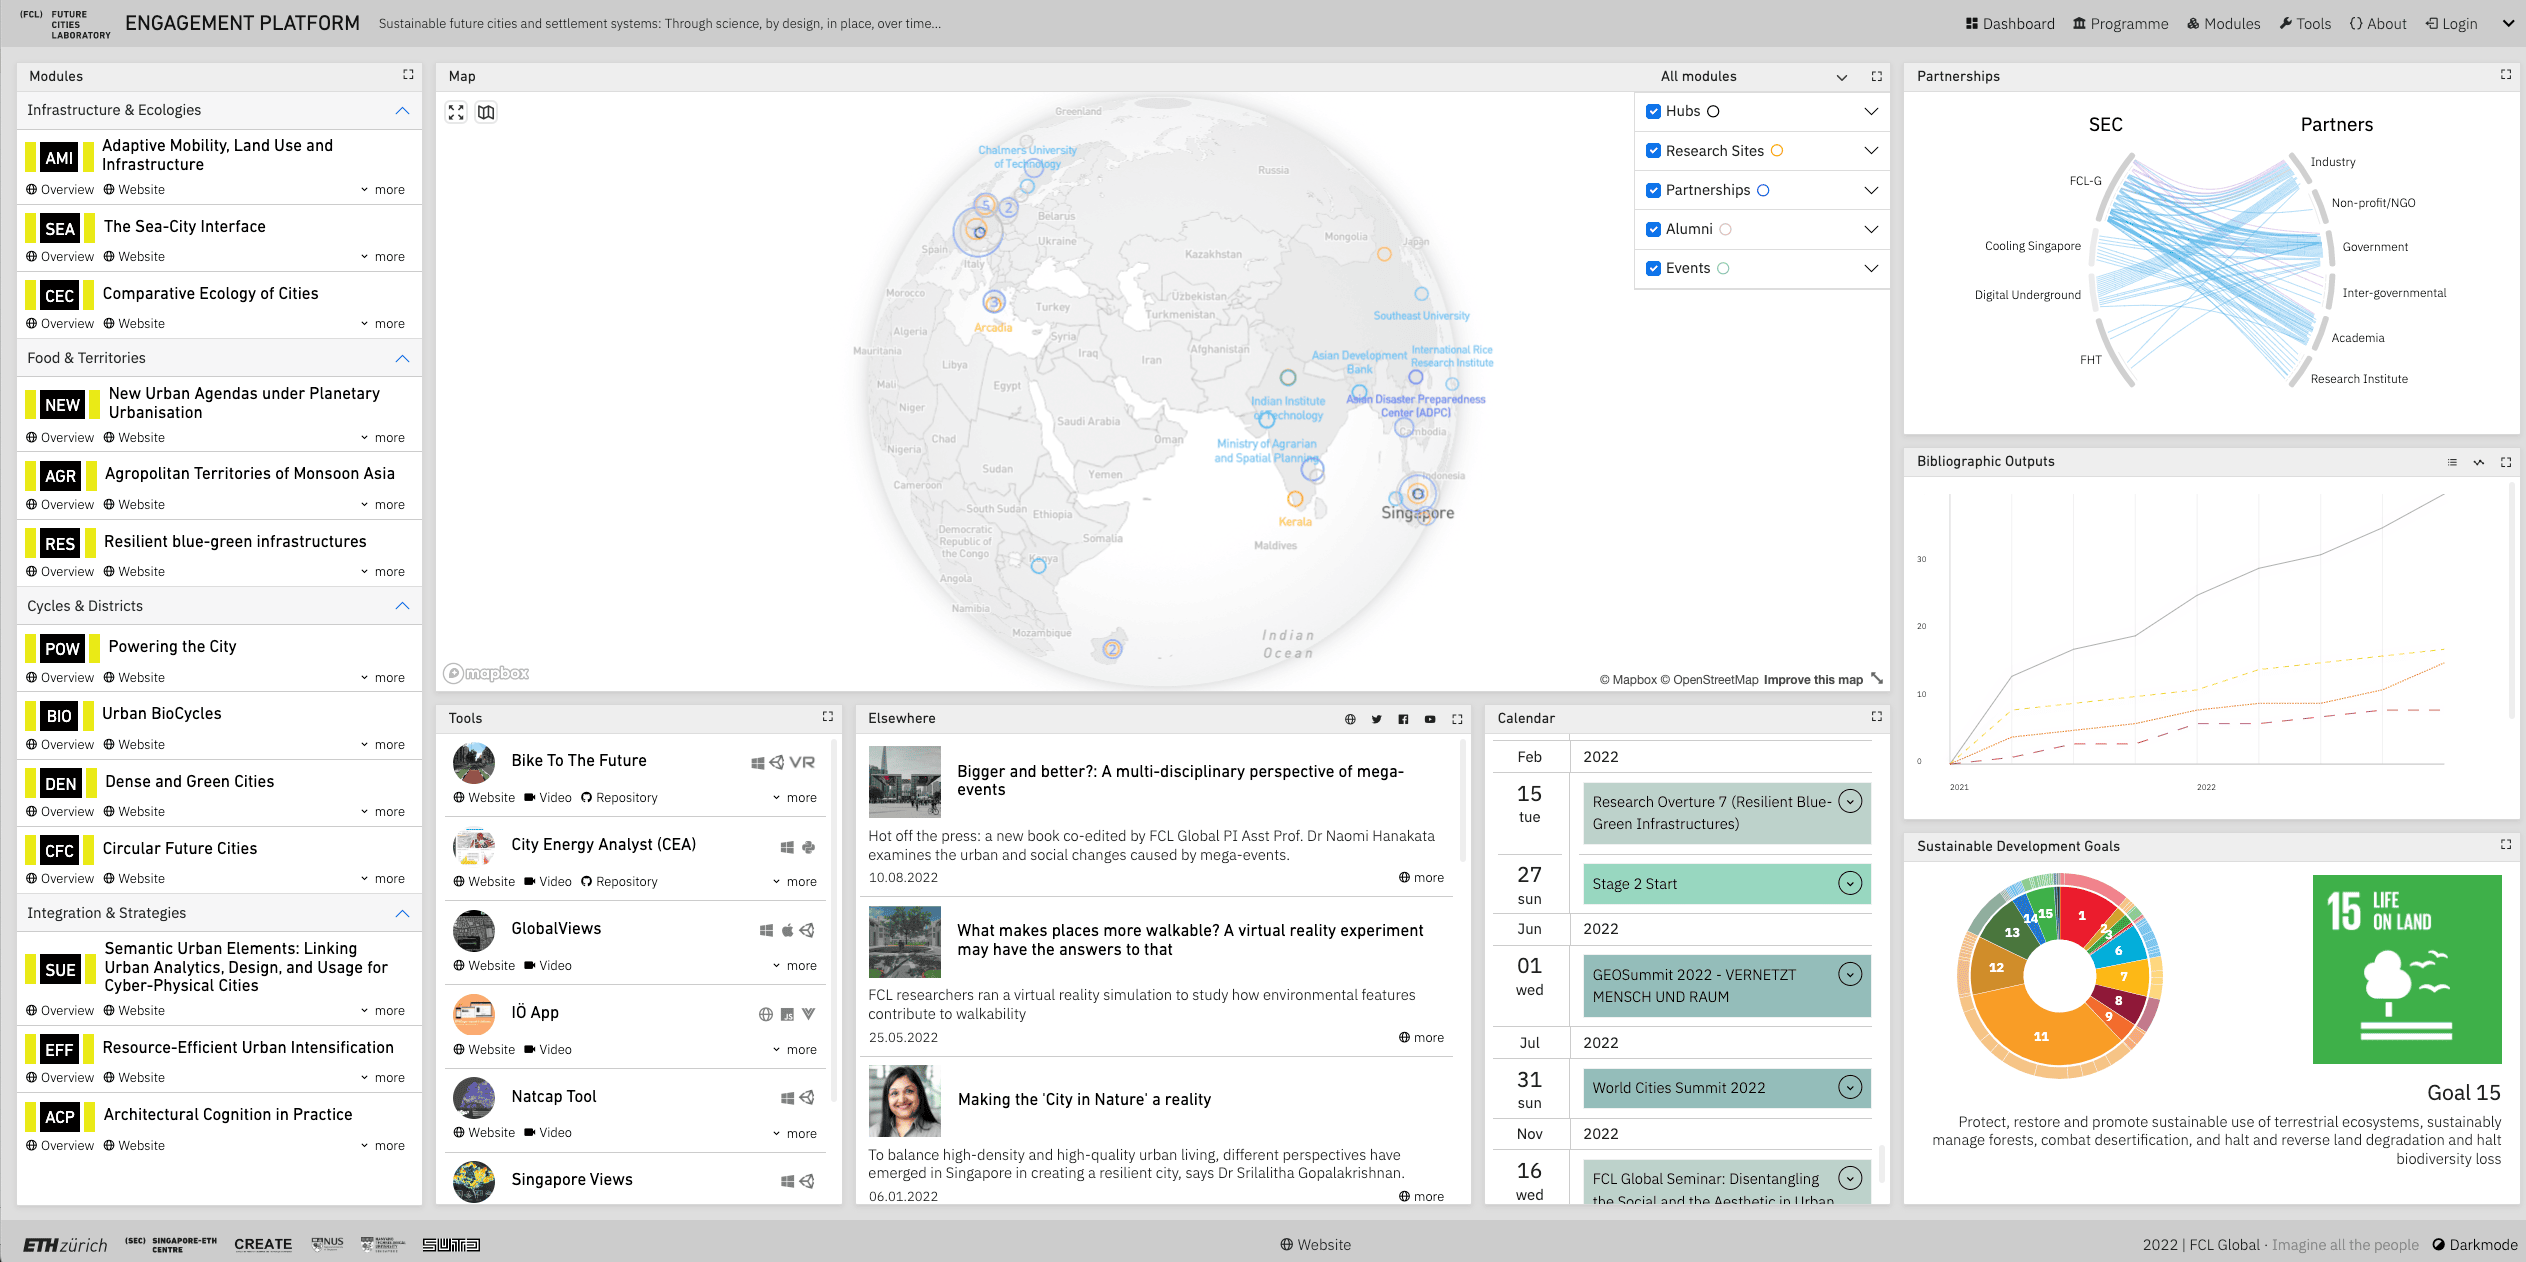Click the map style book icon
The height and width of the screenshot is (1262, 2526).
486,112
